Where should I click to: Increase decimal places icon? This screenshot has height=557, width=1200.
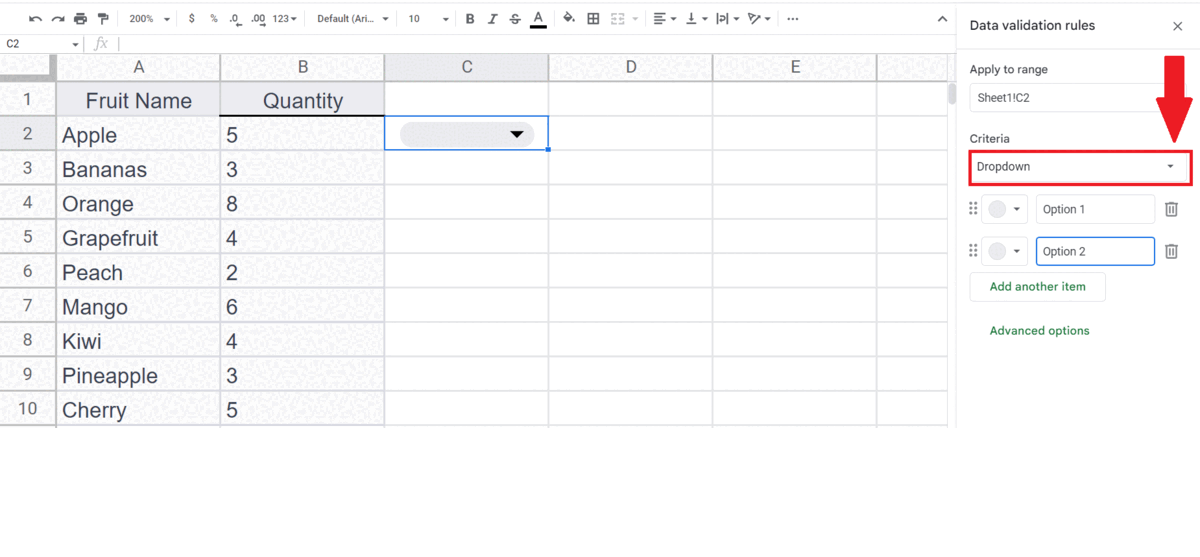pyautogui.click(x=258, y=19)
